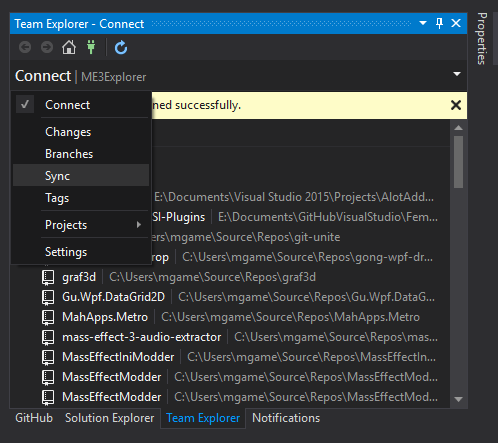Pin the Team Explorer window
The width and height of the screenshot is (498, 443).
coord(439,23)
